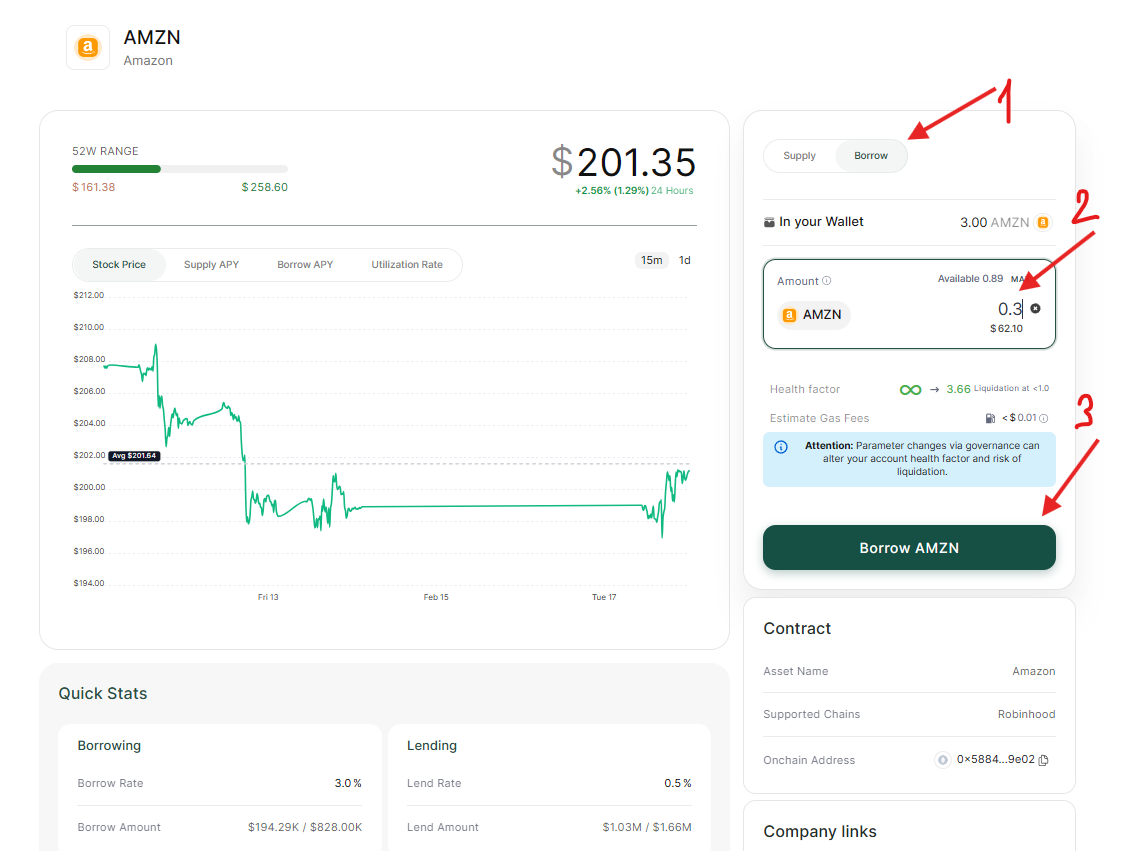The height and width of the screenshot is (851, 1121).
Task: View the Utilization Rate chart tab
Action: click(407, 265)
